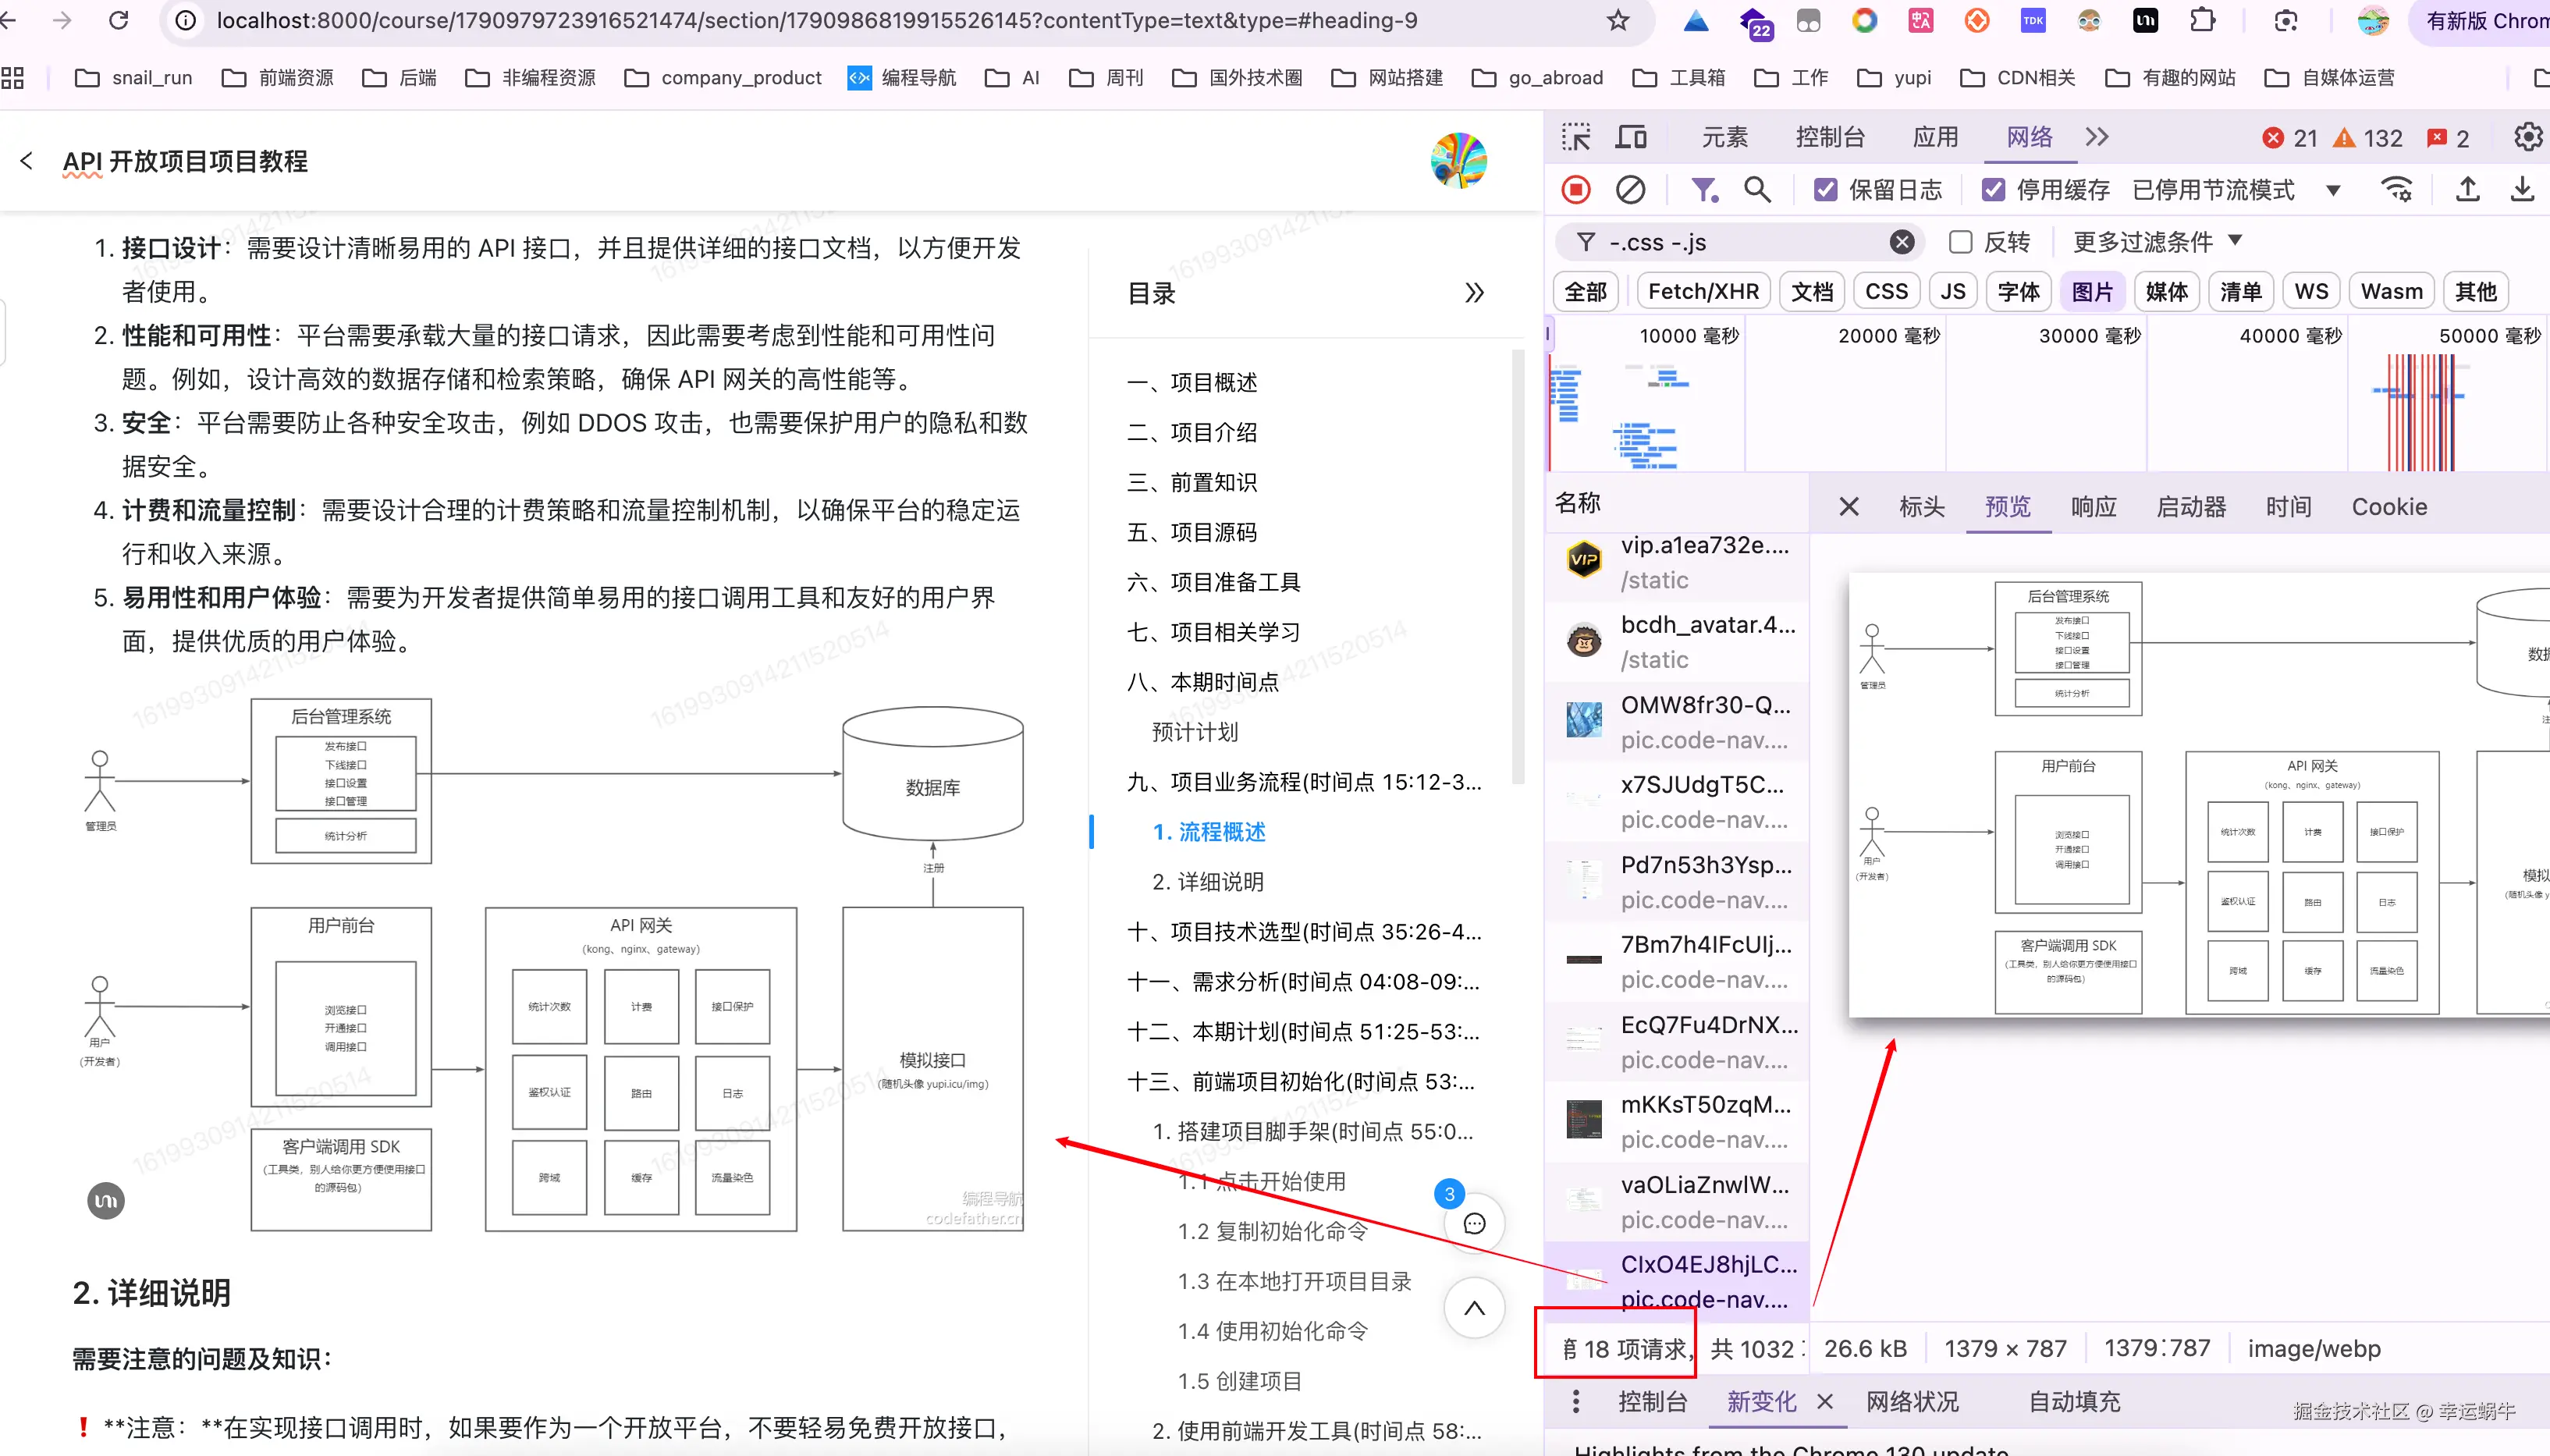
Task: Open the DevTools settings gear
Action: (2527, 138)
